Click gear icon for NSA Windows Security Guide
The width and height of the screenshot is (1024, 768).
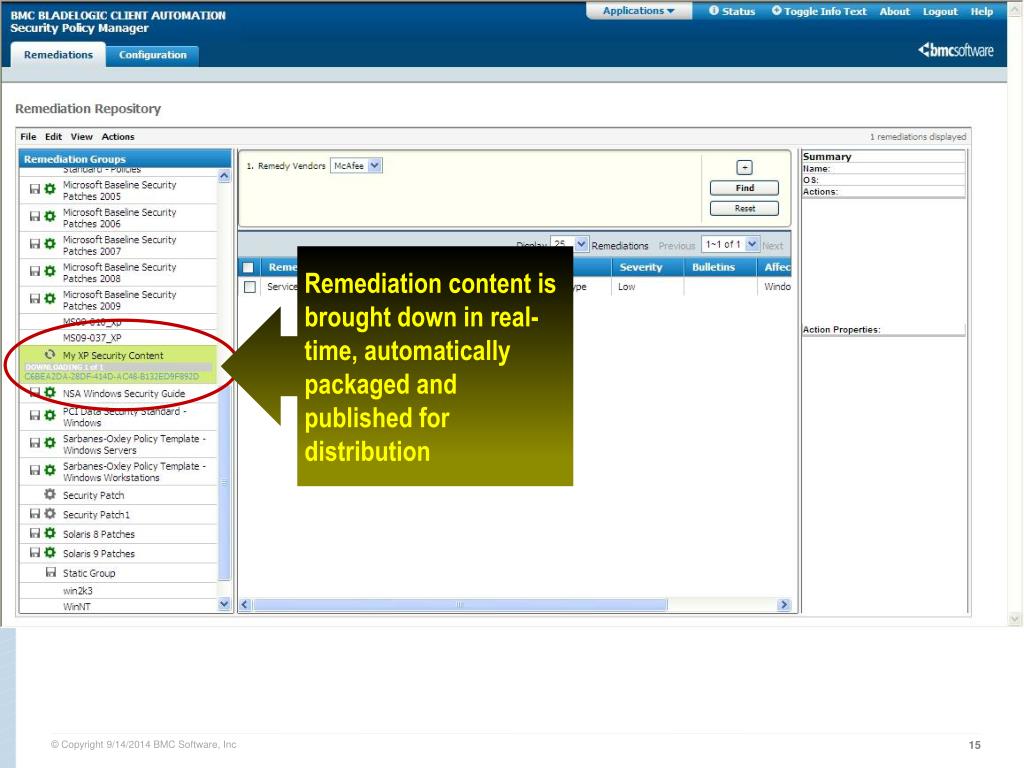point(50,392)
